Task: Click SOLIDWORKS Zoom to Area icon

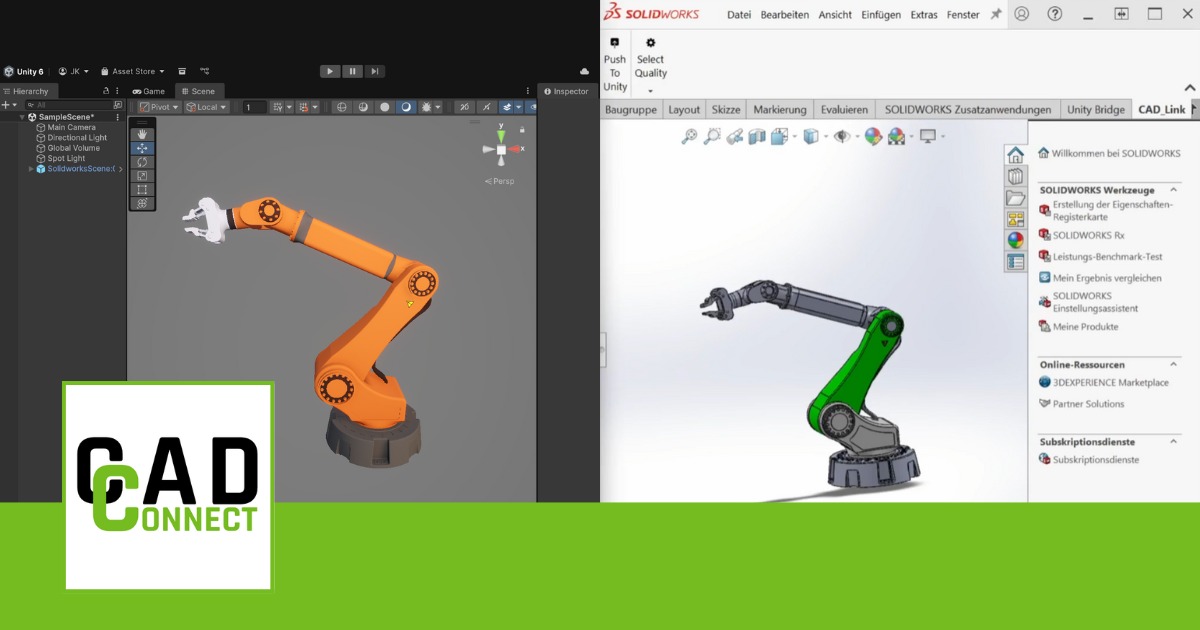Action: coord(712,137)
